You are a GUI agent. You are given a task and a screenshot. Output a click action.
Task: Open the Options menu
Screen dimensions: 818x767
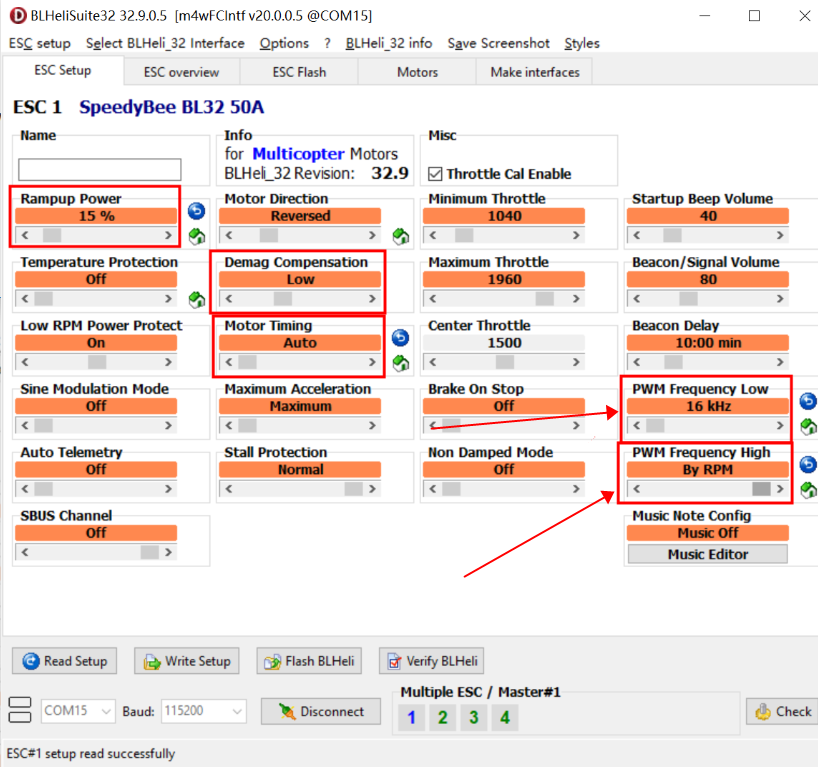pos(284,43)
